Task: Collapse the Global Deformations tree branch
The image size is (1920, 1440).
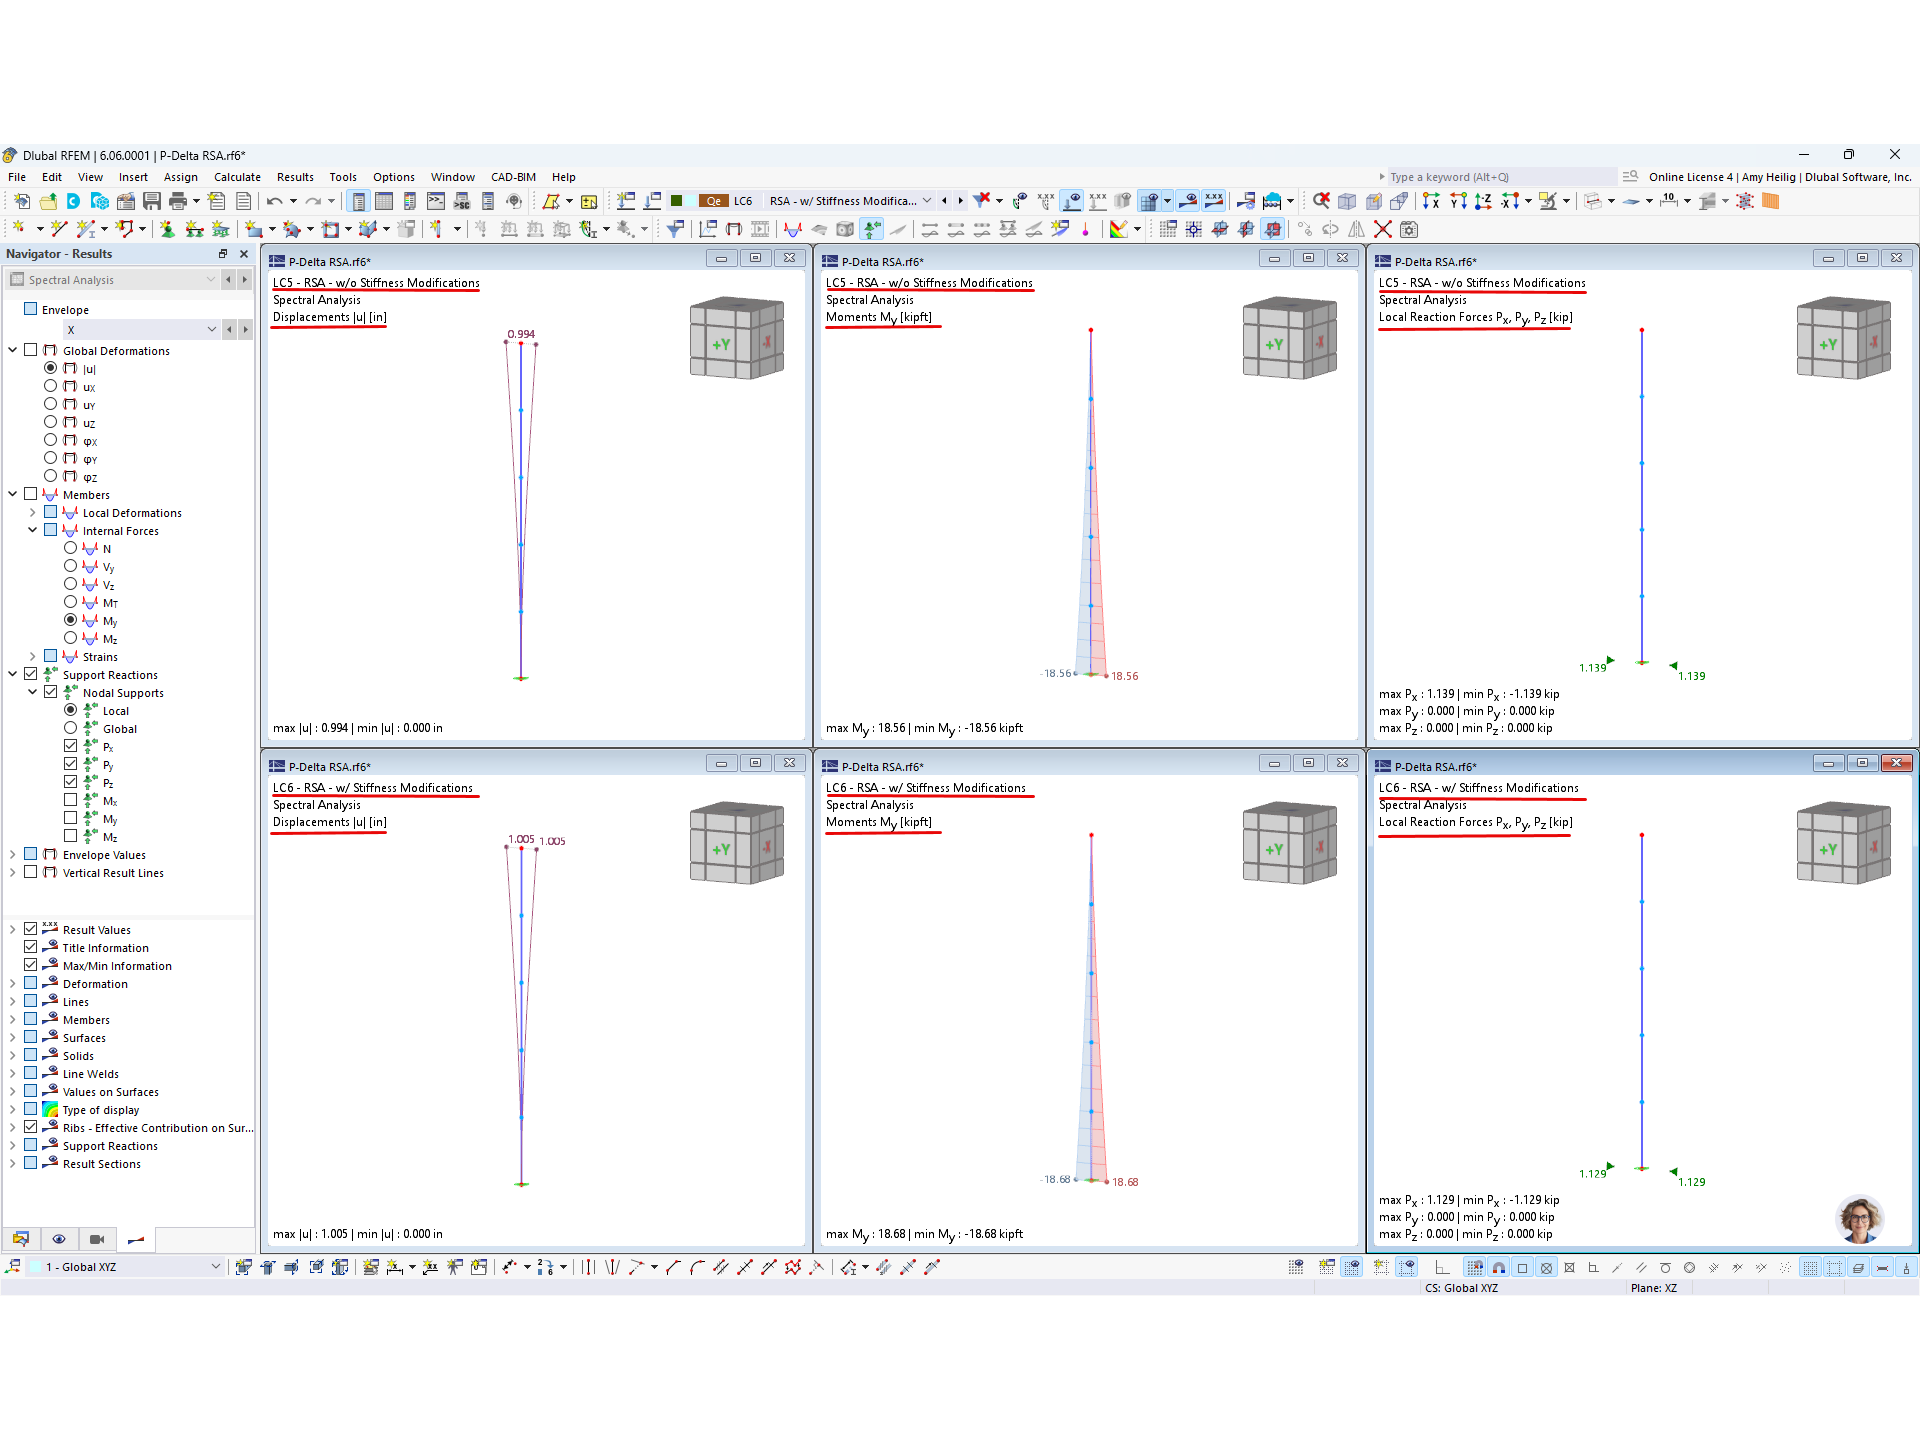Action: pyautogui.click(x=13, y=351)
